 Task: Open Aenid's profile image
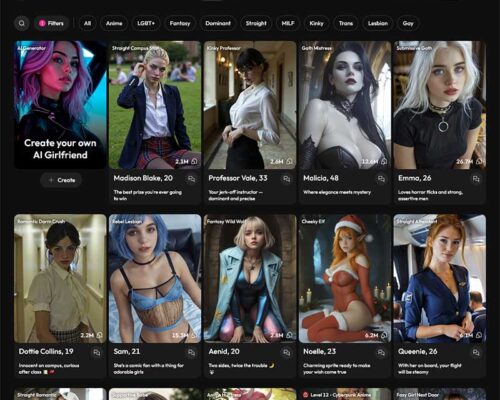click(x=250, y=278)
